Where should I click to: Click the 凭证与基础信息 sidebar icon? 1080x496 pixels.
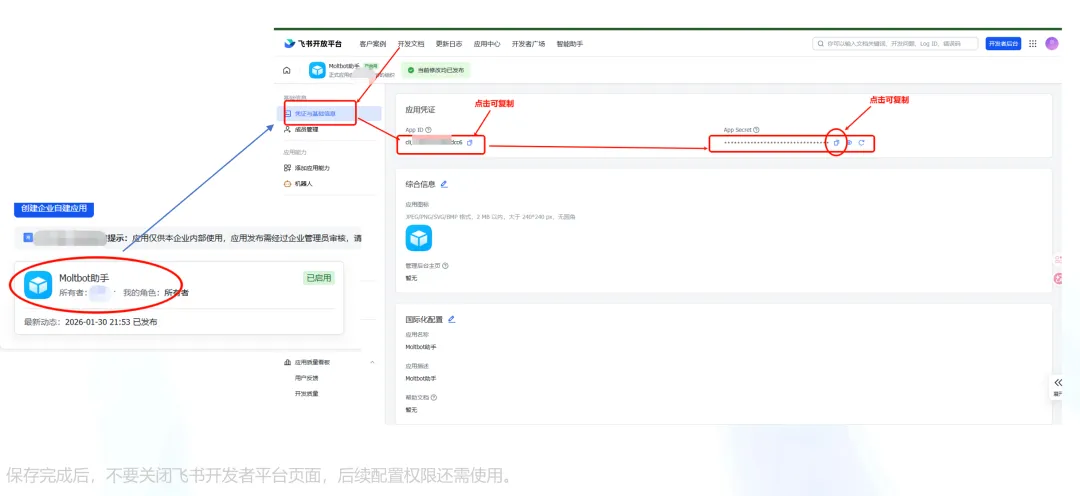coord(287,113)
